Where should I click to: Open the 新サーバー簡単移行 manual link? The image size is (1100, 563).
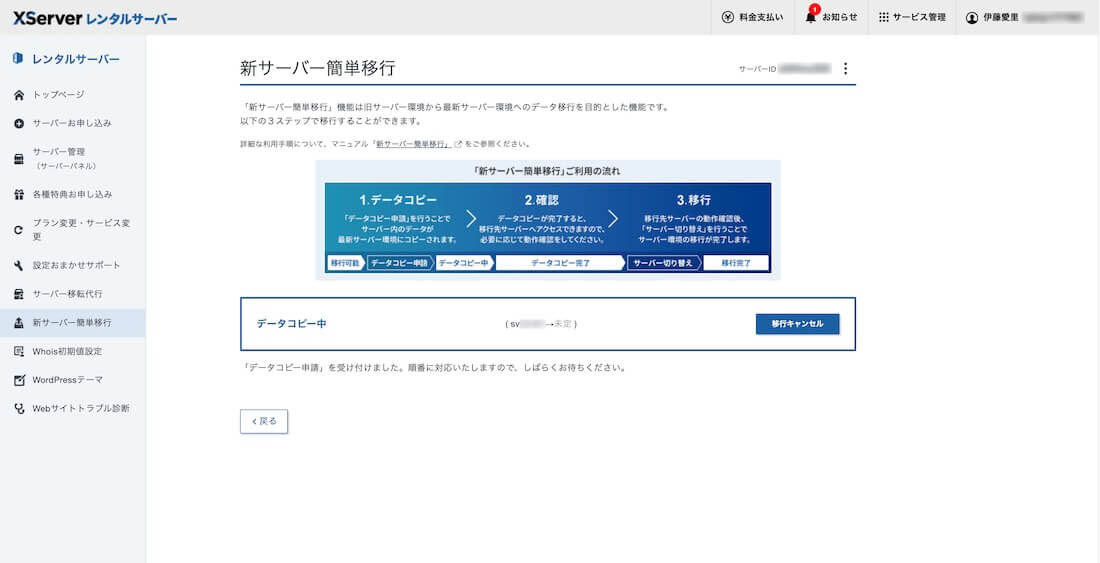click(x=412, y=144)
